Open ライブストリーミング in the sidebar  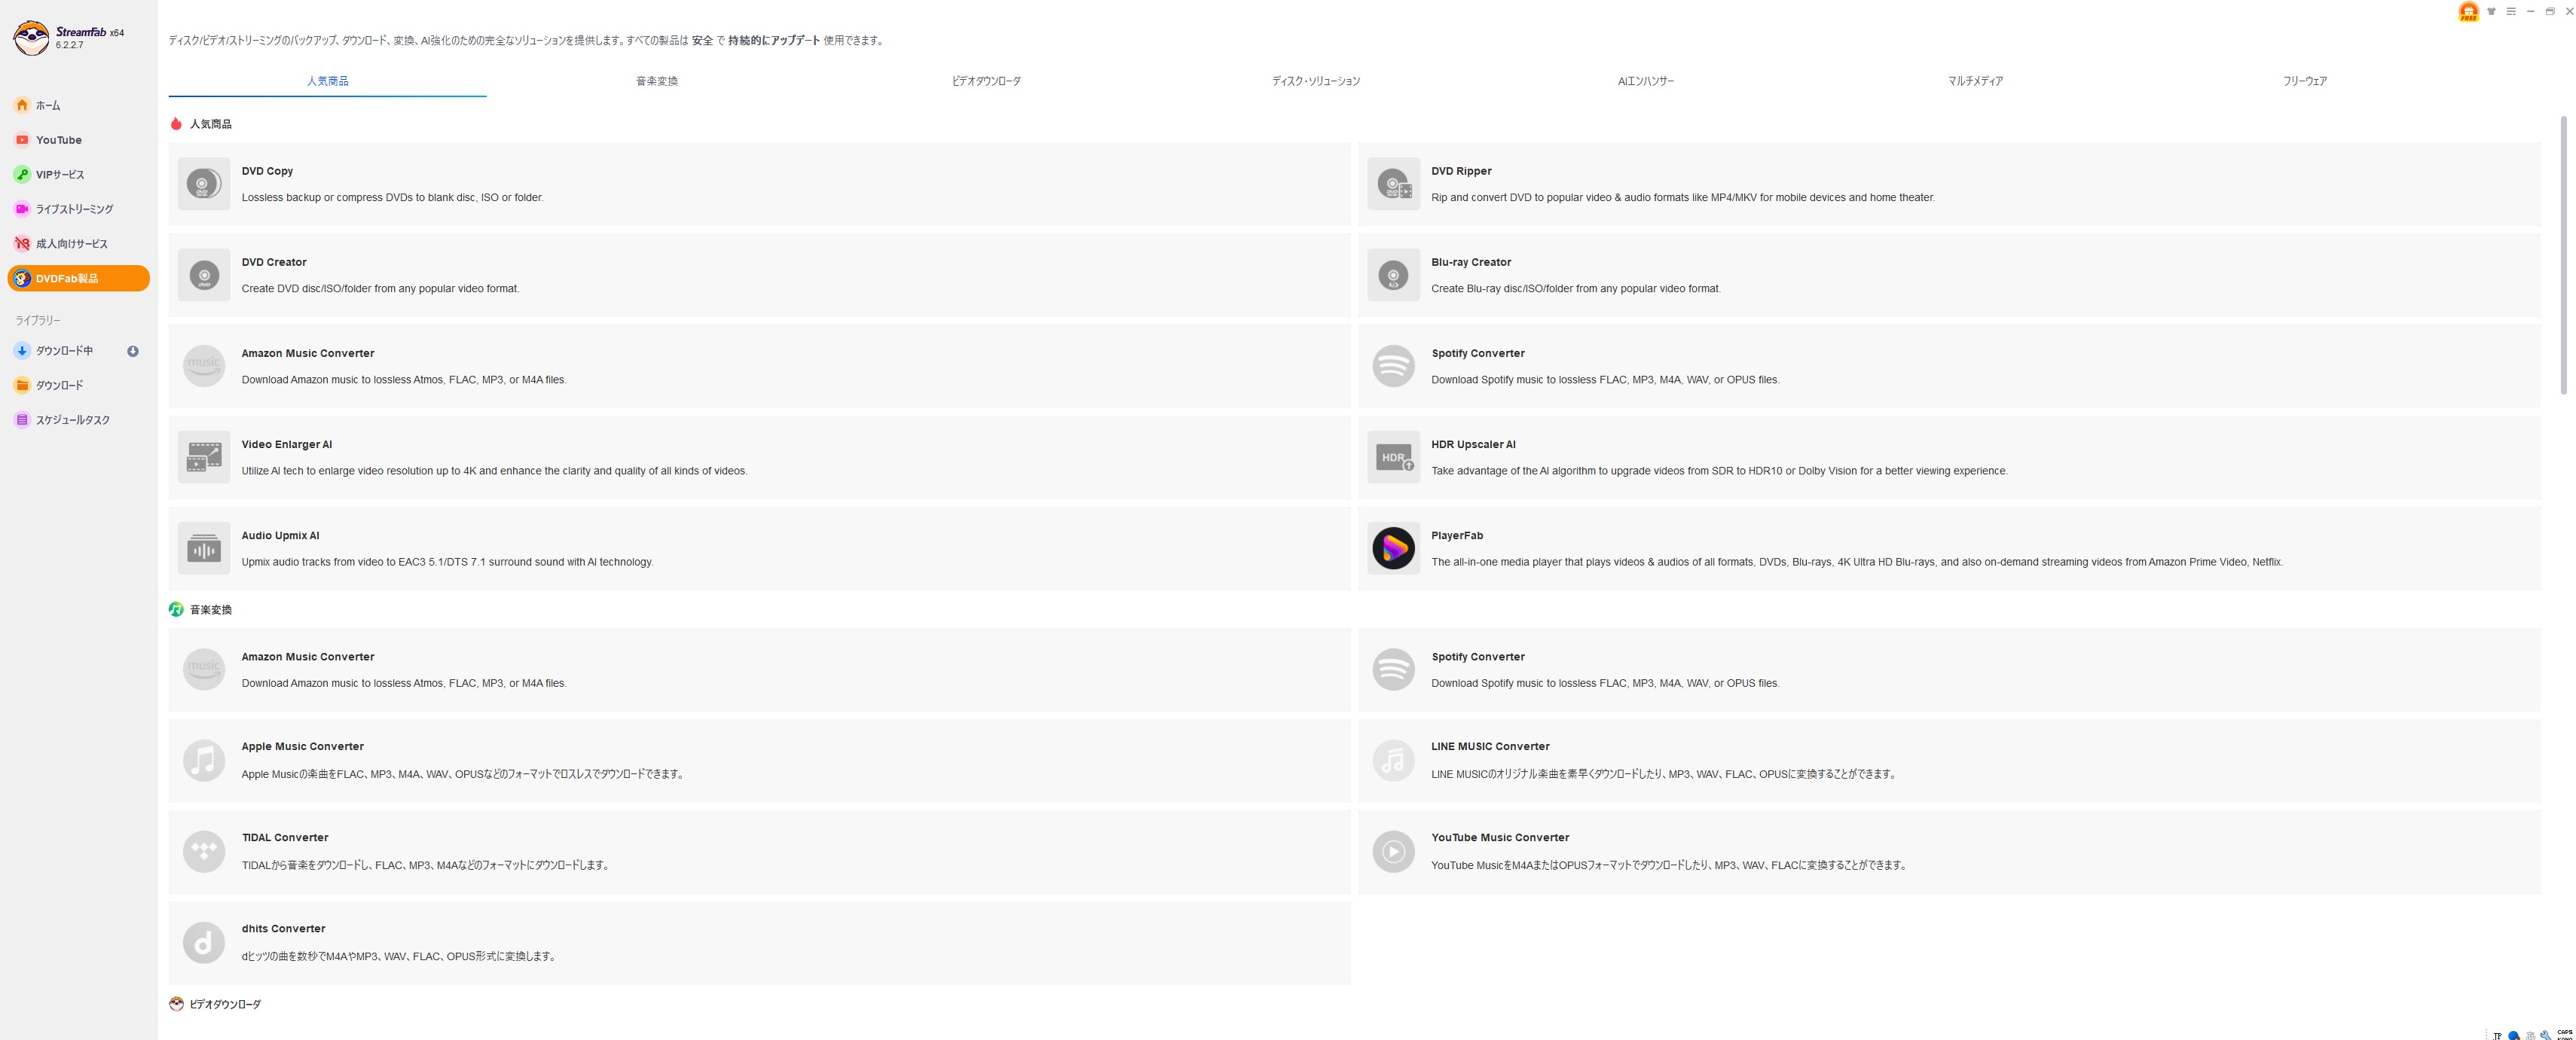pos(78,209)
